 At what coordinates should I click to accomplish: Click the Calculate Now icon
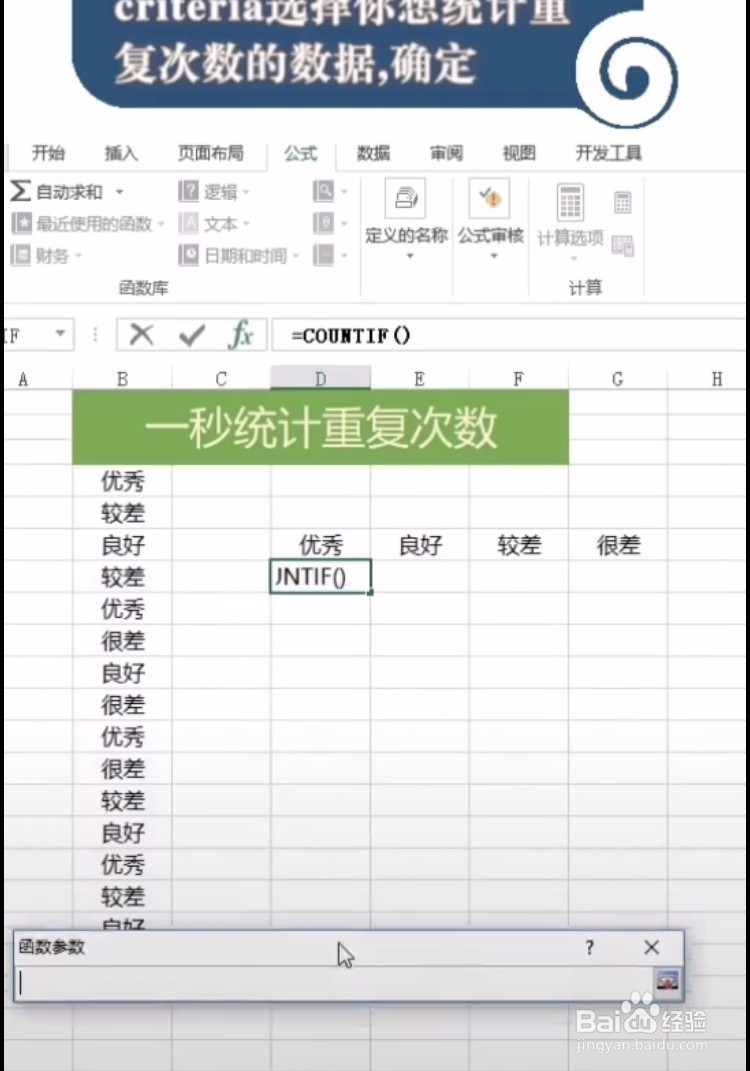pyautogui.click(x=622, y=202)
